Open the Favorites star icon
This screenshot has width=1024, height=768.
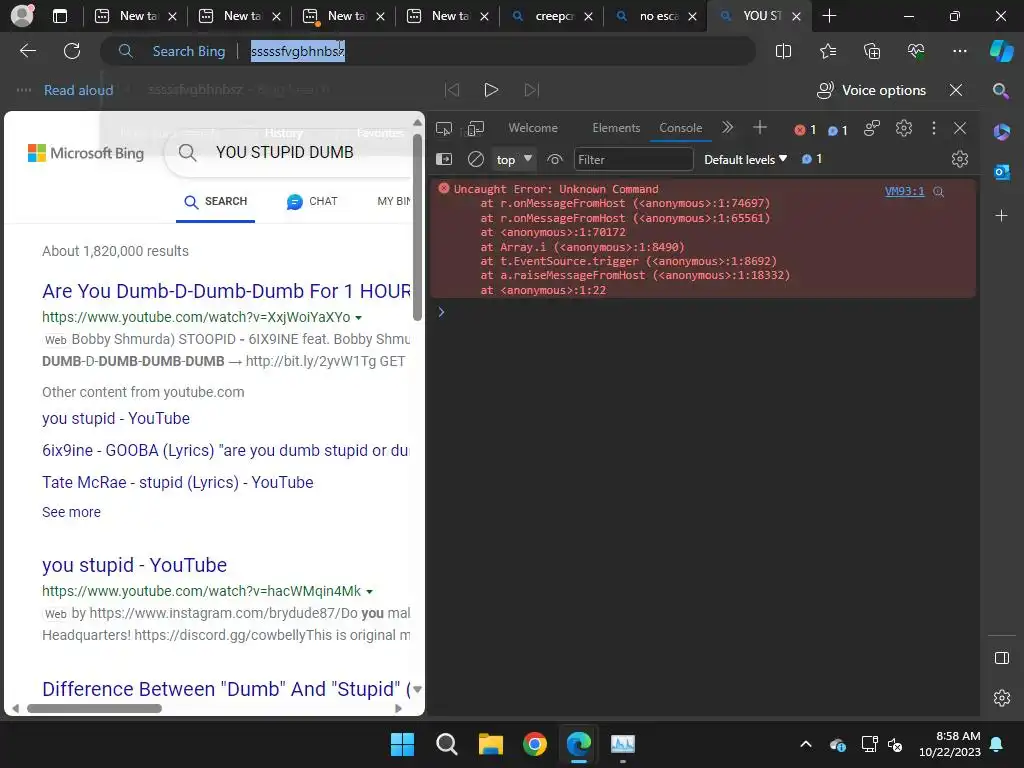tap(827, 51)
